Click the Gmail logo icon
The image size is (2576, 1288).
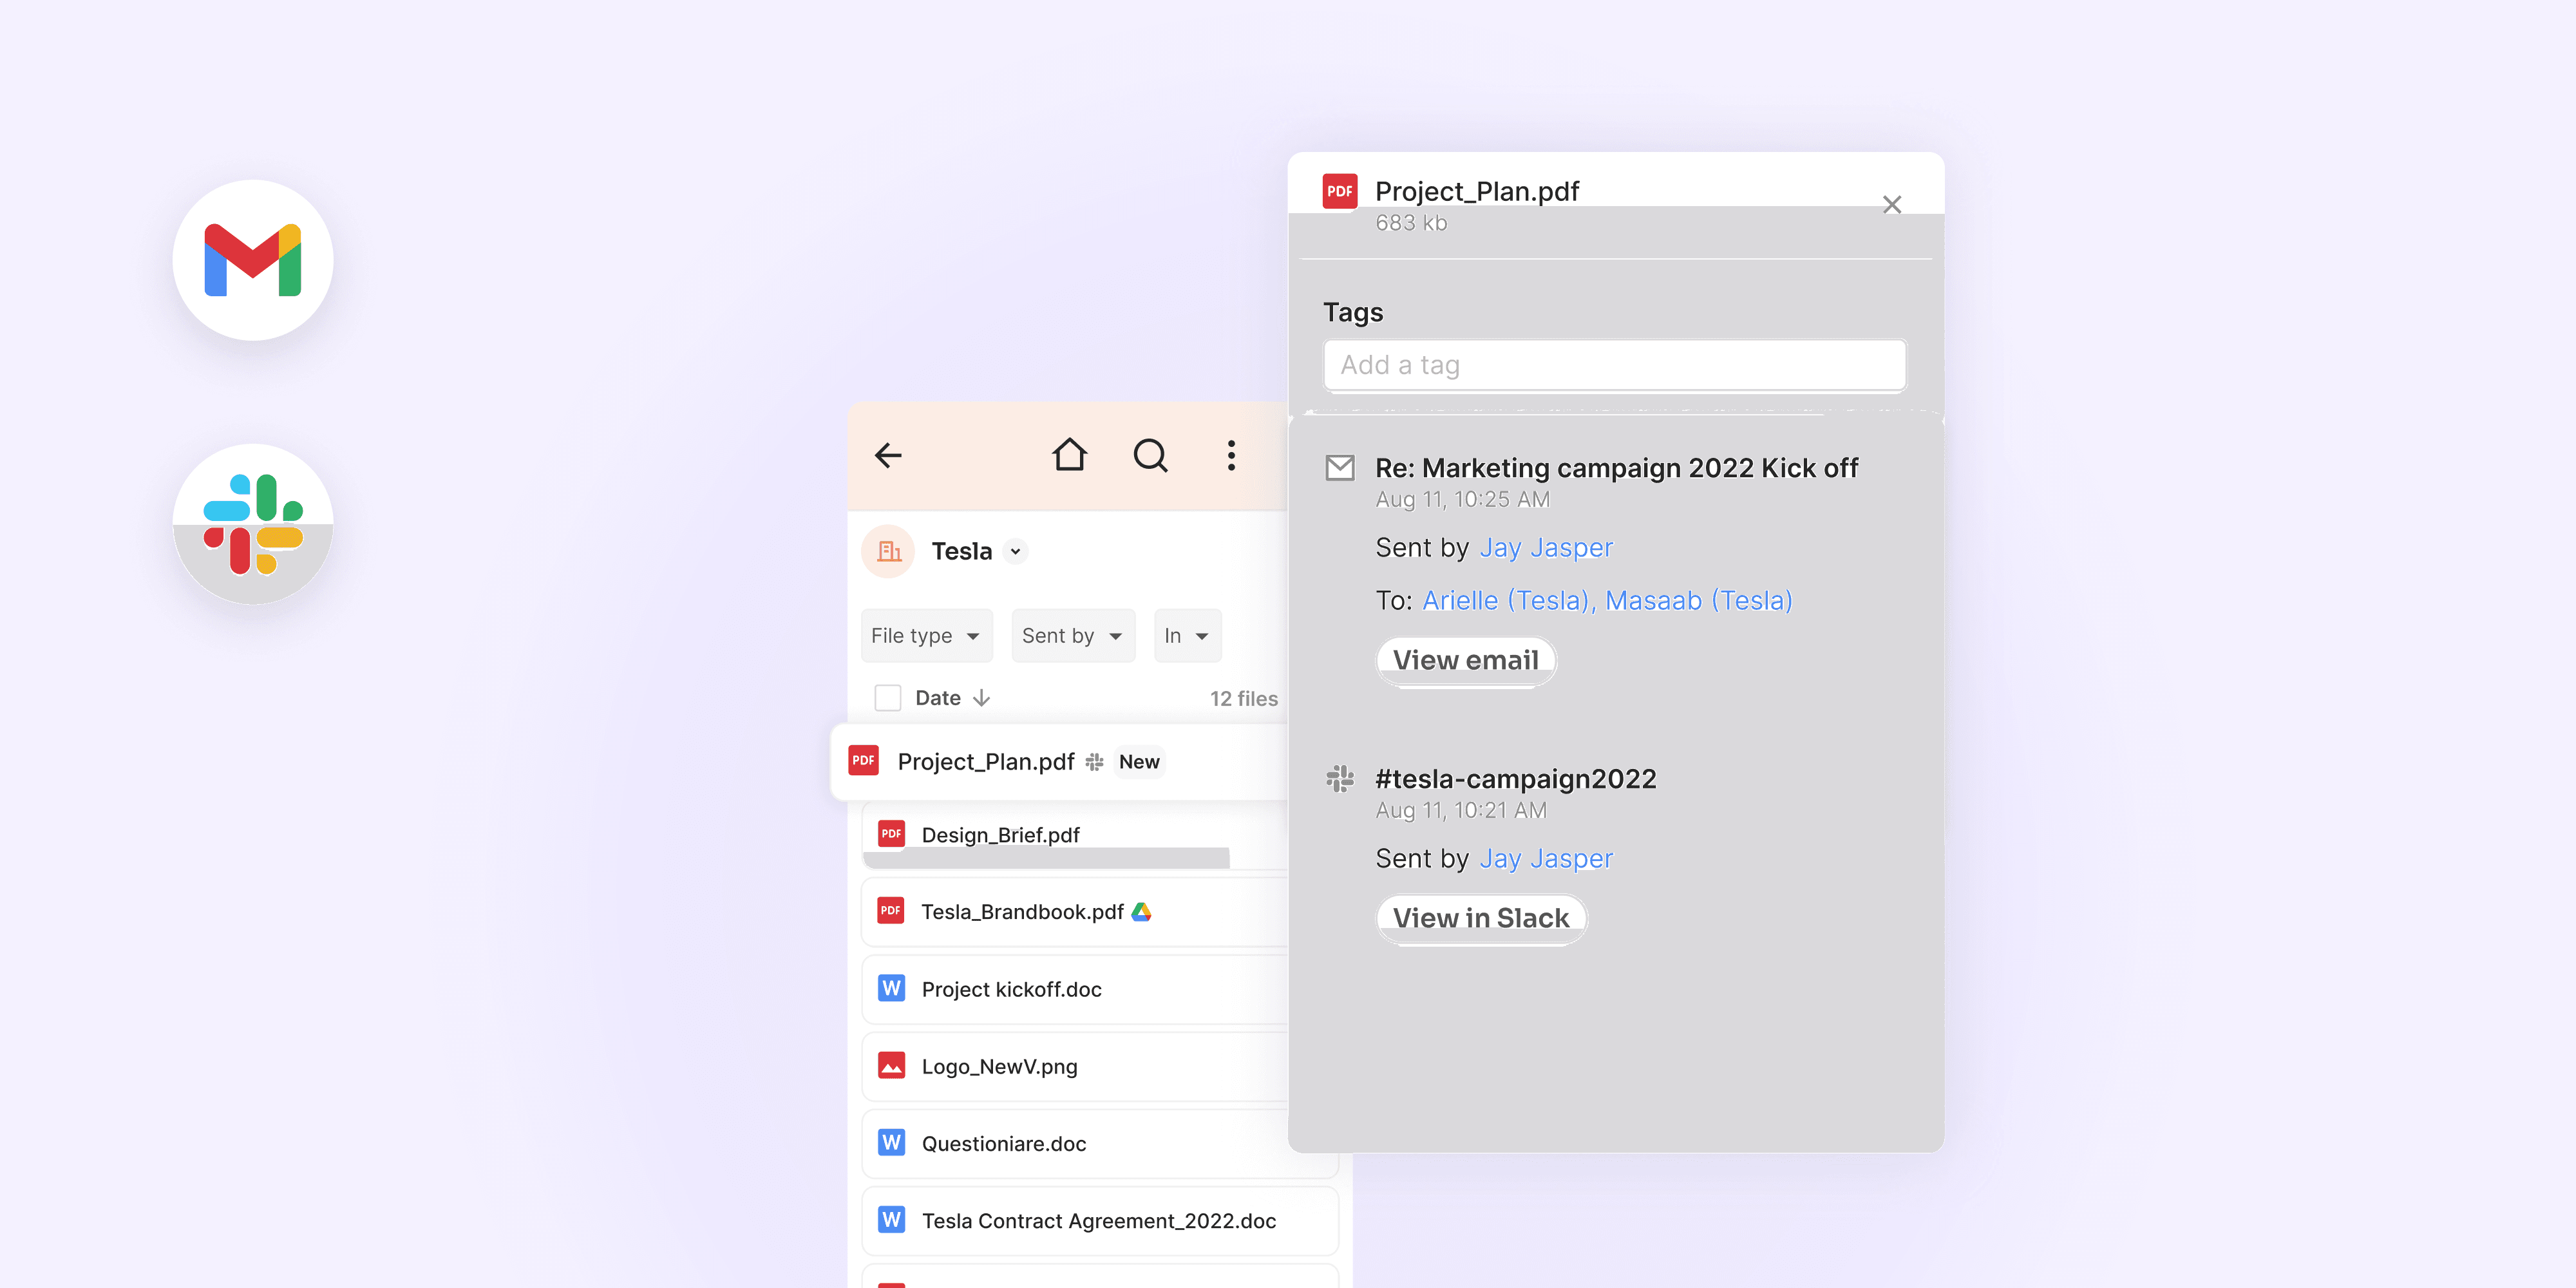[x=253, y=260]
